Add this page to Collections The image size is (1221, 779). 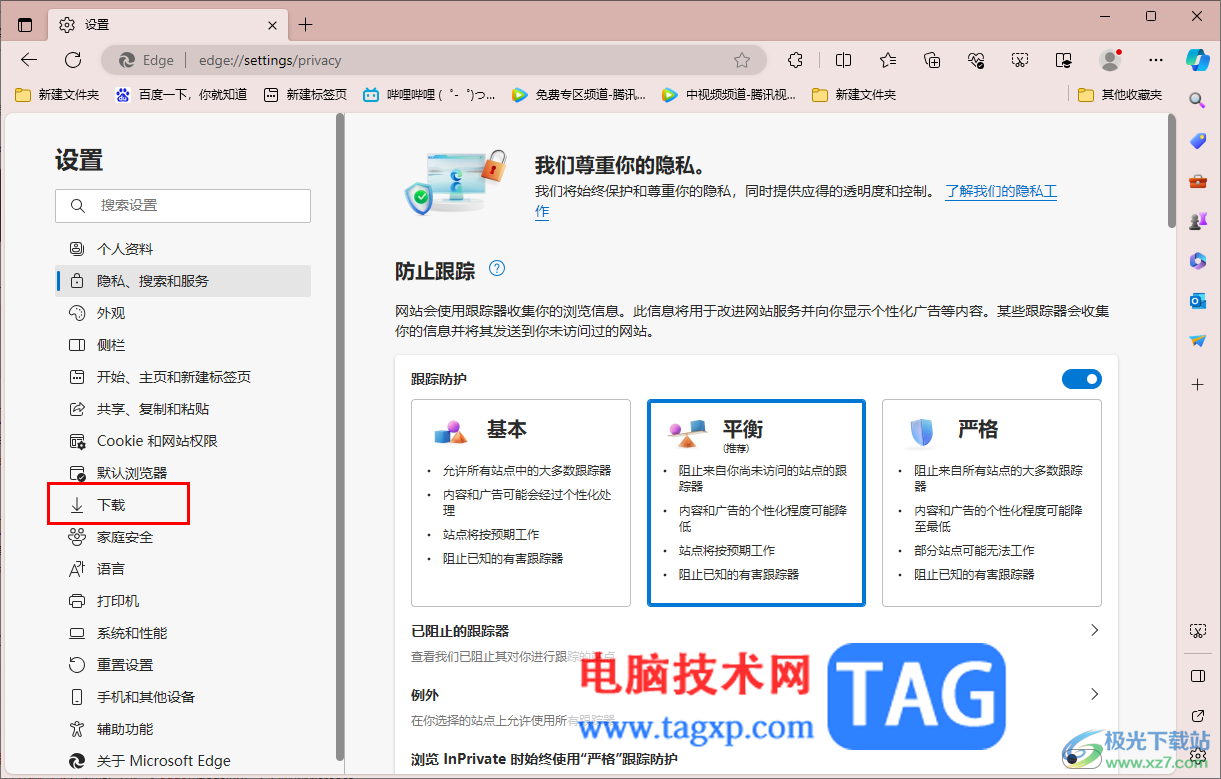coord(932,60)
